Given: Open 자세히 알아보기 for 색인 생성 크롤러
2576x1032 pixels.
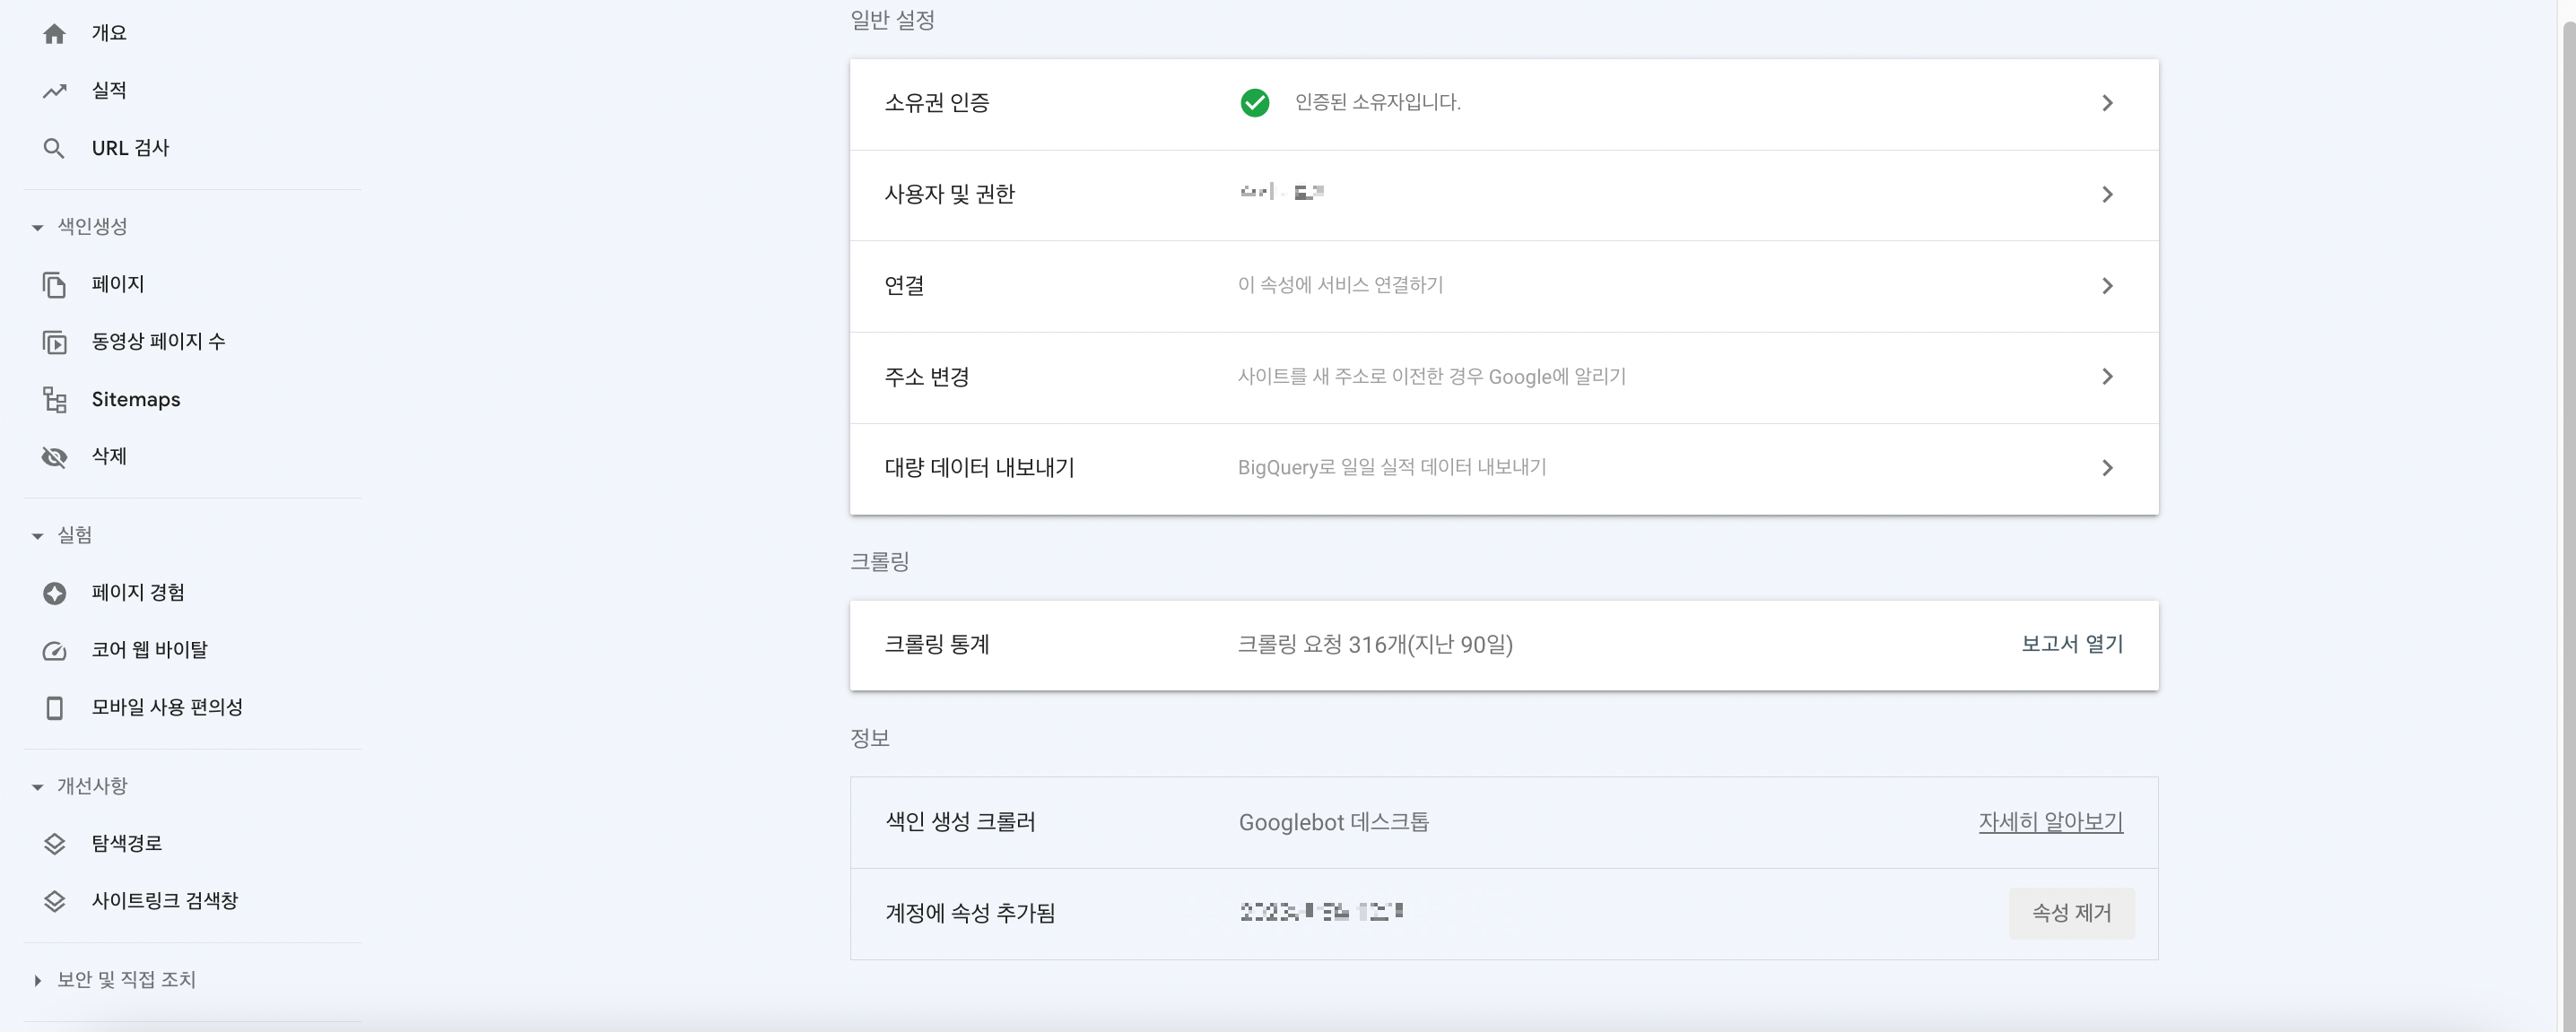Looking at the screenshot, I should pos(2051,821).
